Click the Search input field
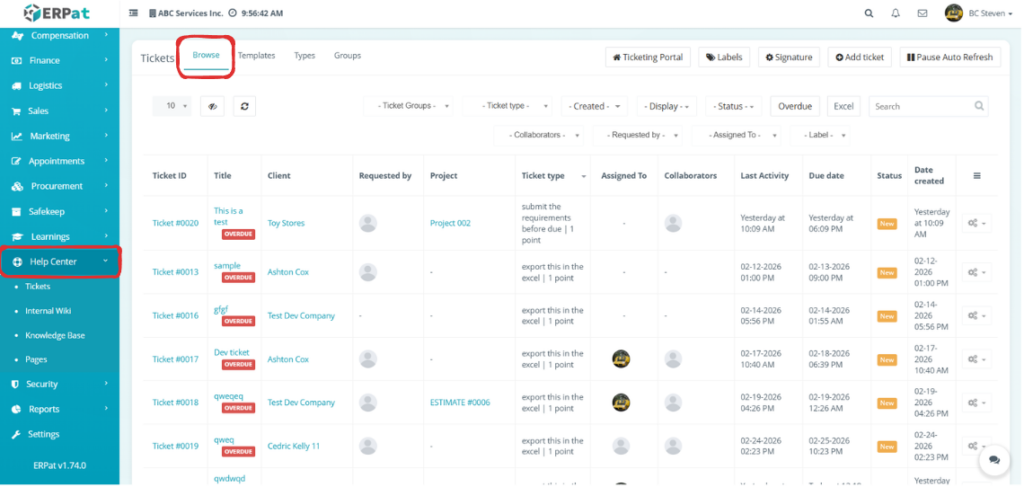The image size is (1024, 487). 921,106
